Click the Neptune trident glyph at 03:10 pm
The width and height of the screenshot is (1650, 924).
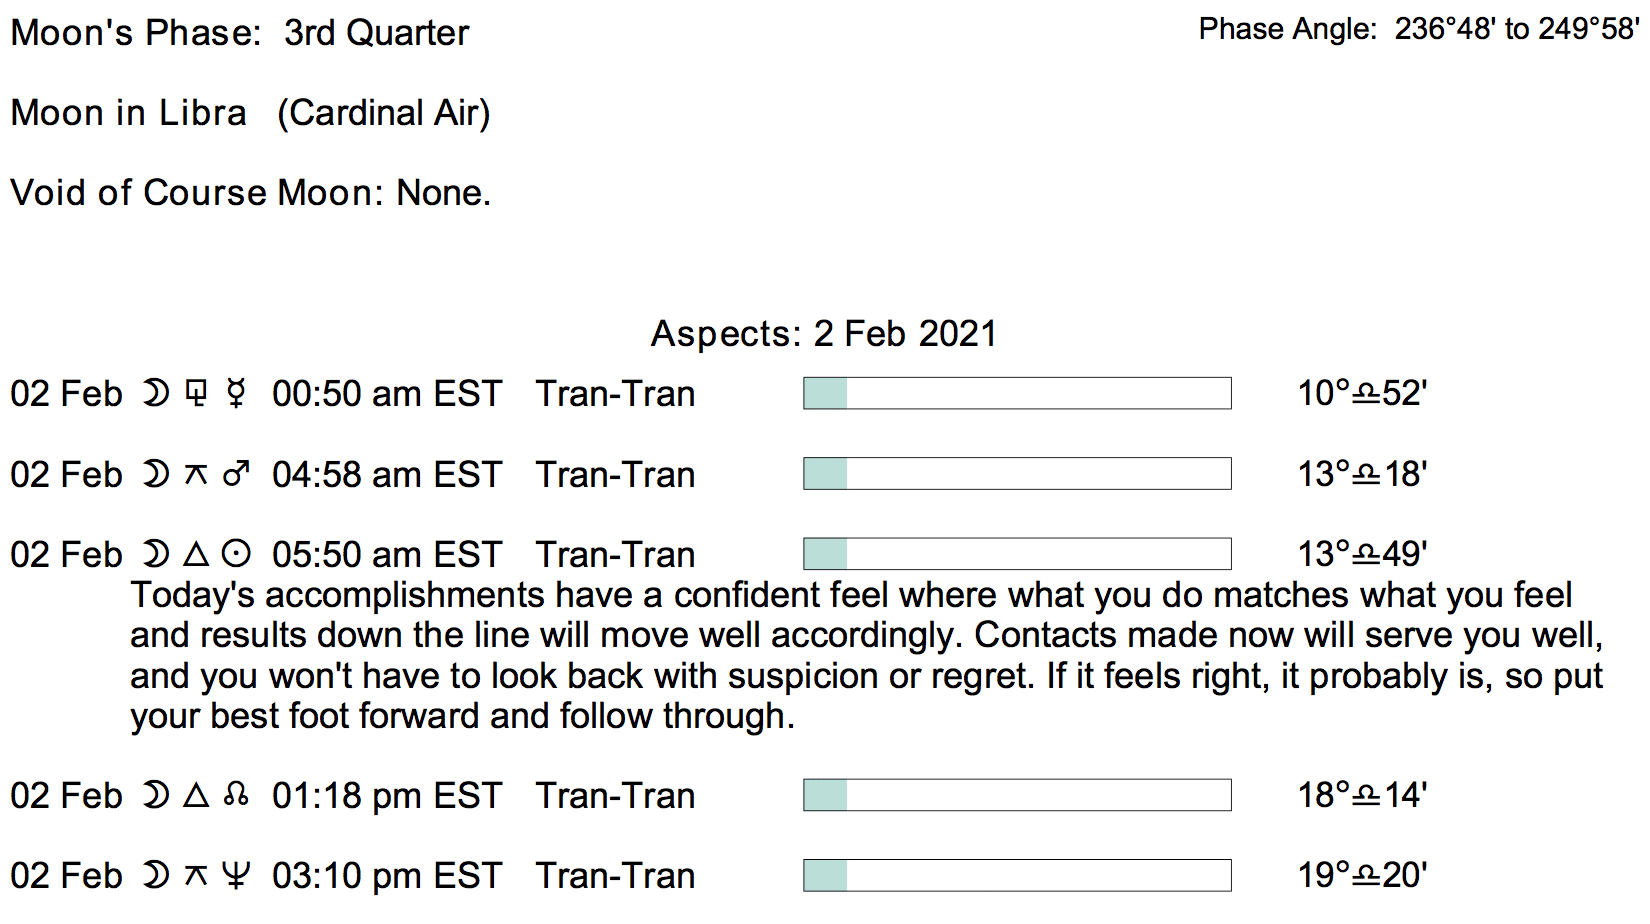click(x=236, y=876)
